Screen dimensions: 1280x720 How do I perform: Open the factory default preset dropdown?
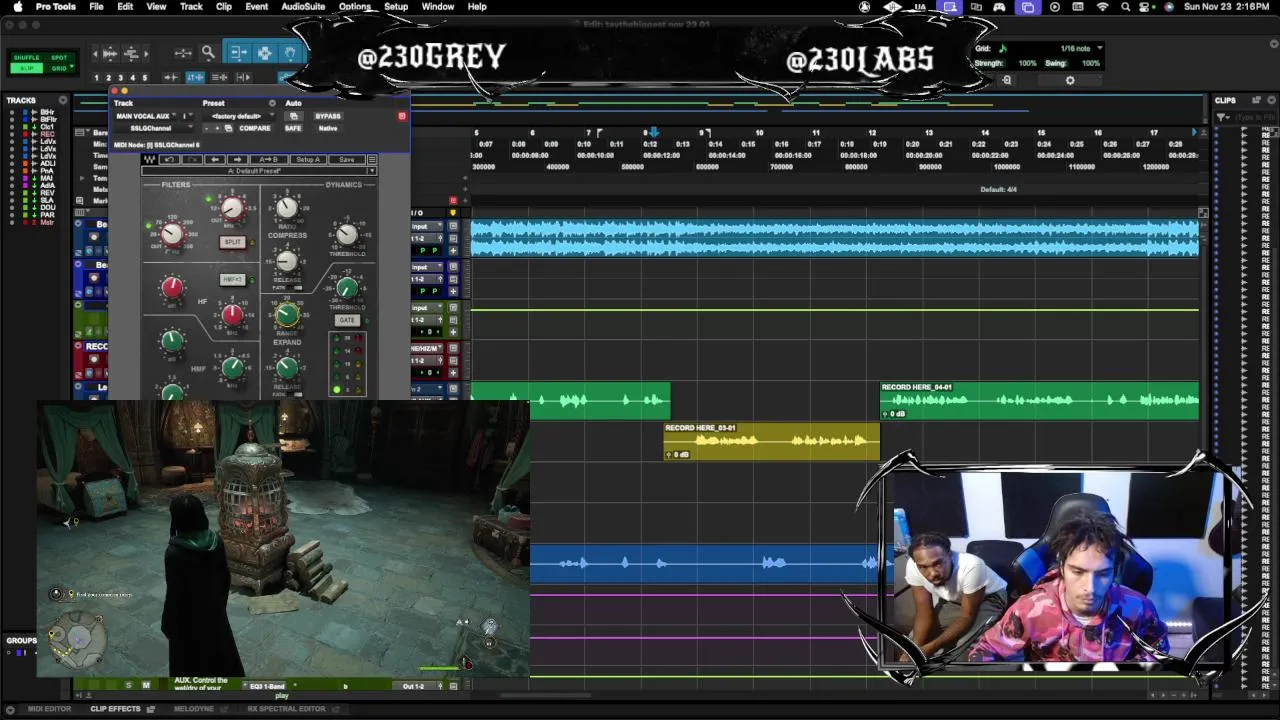coord(240,116)
